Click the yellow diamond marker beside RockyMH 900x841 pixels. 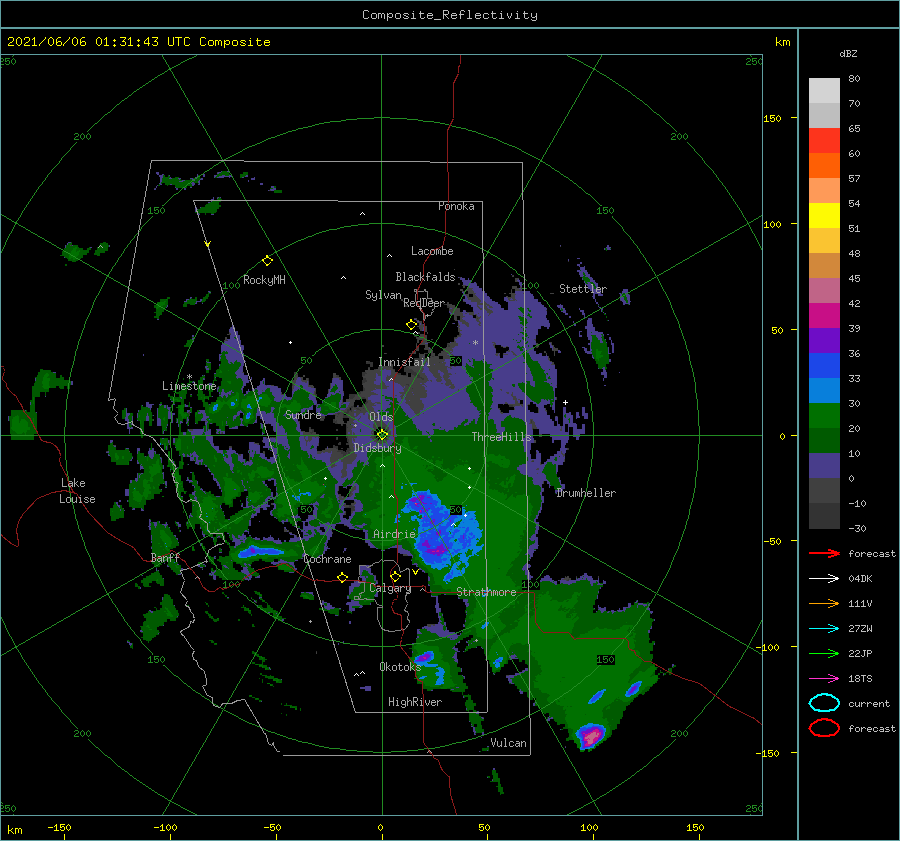(267, 261)
